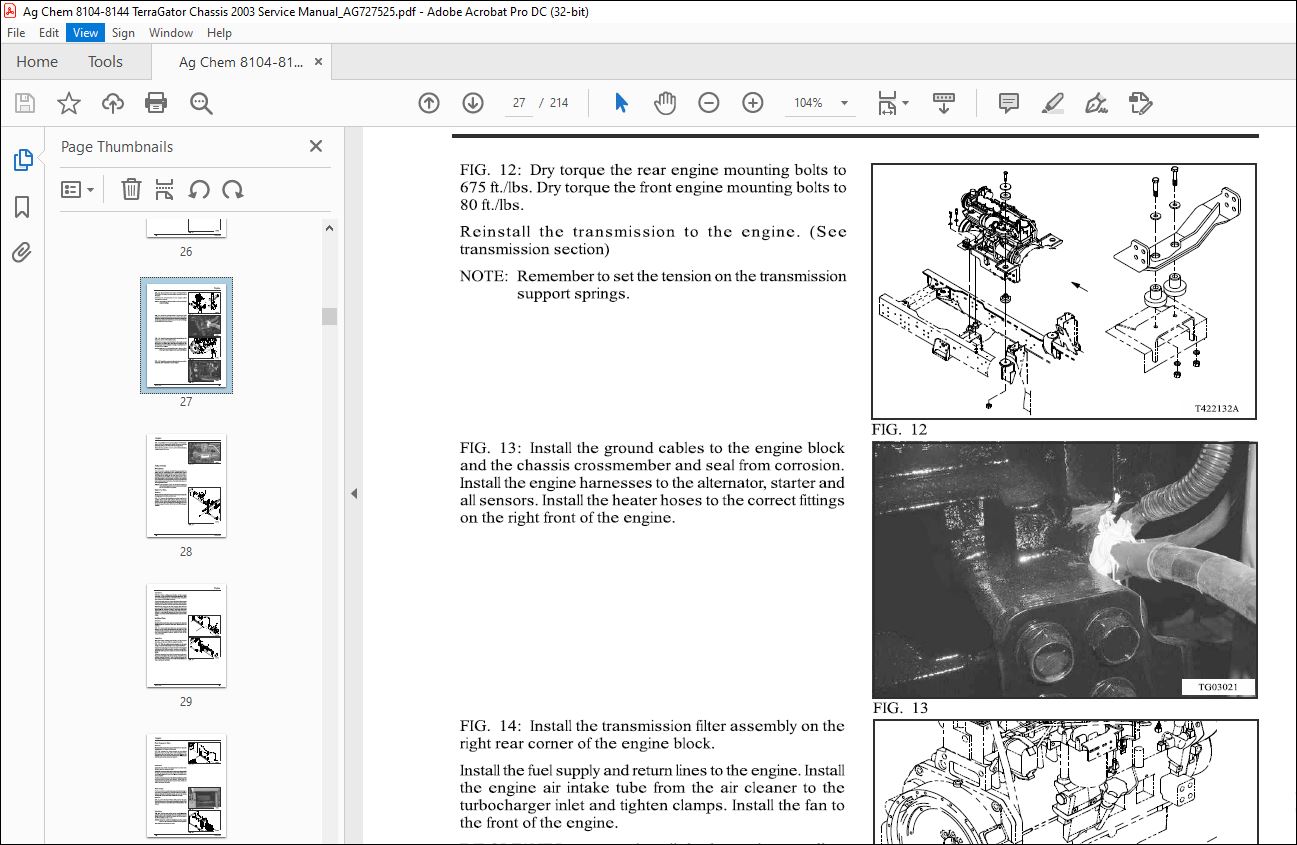Screen dimensions: 1297x845
Task: Open the View menu
Action: click(x=86, y=33)
